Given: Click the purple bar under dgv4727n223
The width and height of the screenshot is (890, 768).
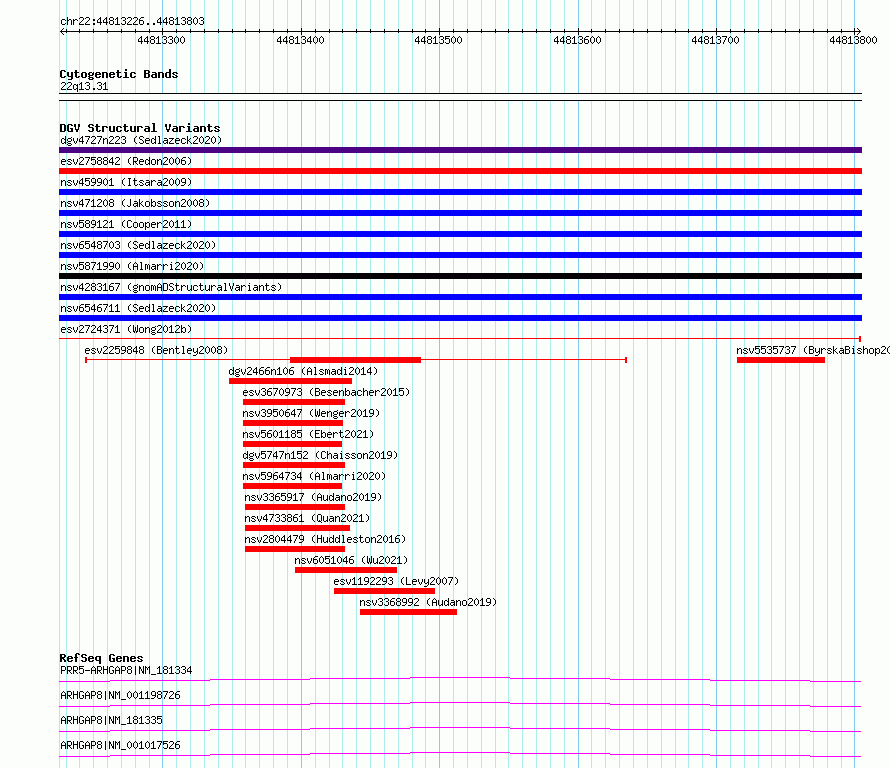Looking at the screenshot, I should tap(460, 150).
